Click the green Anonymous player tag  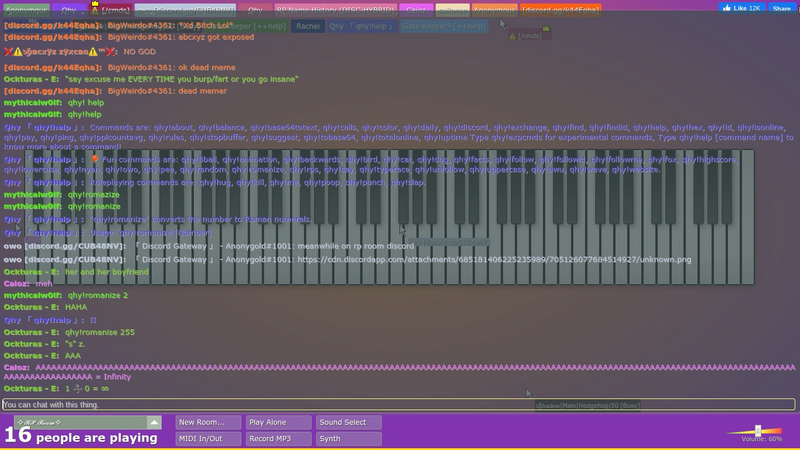(x=26, y=10)
